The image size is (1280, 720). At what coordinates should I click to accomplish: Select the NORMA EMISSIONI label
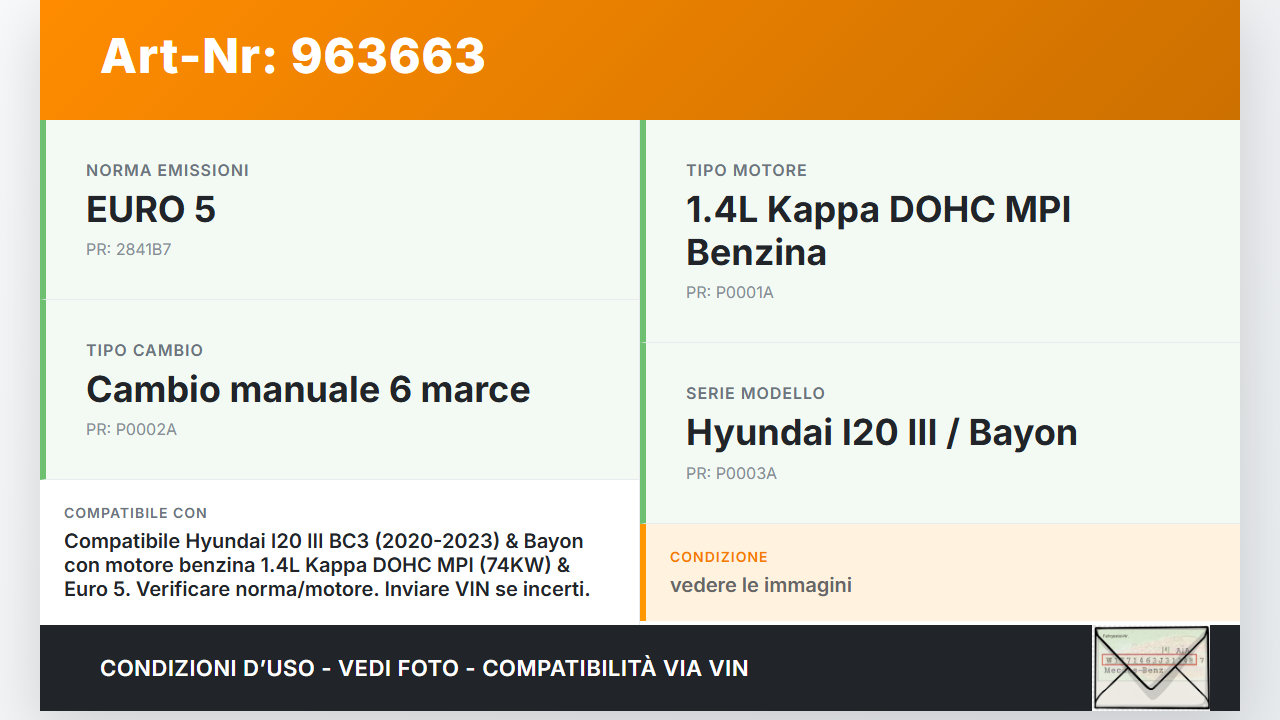167,171
